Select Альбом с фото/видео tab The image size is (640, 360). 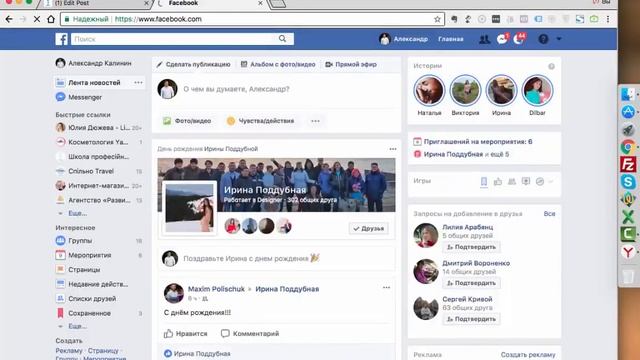click(x=278, y=64)
